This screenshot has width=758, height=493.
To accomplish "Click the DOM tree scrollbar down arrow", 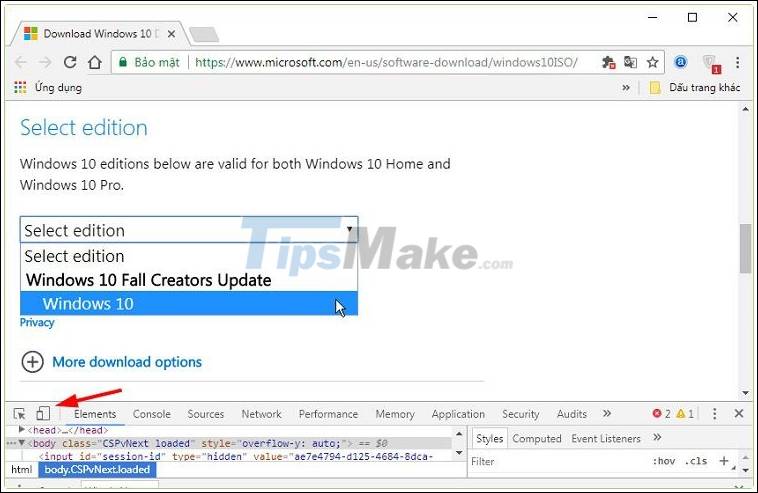I will click(x=459, y=453).
